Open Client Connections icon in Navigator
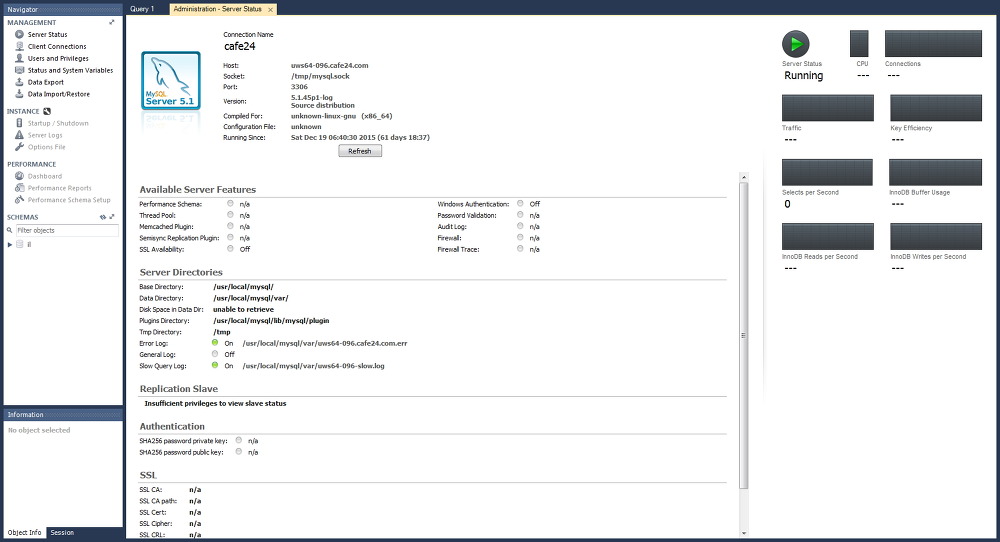Screen dimensions: 1000x542 (19, 46)
